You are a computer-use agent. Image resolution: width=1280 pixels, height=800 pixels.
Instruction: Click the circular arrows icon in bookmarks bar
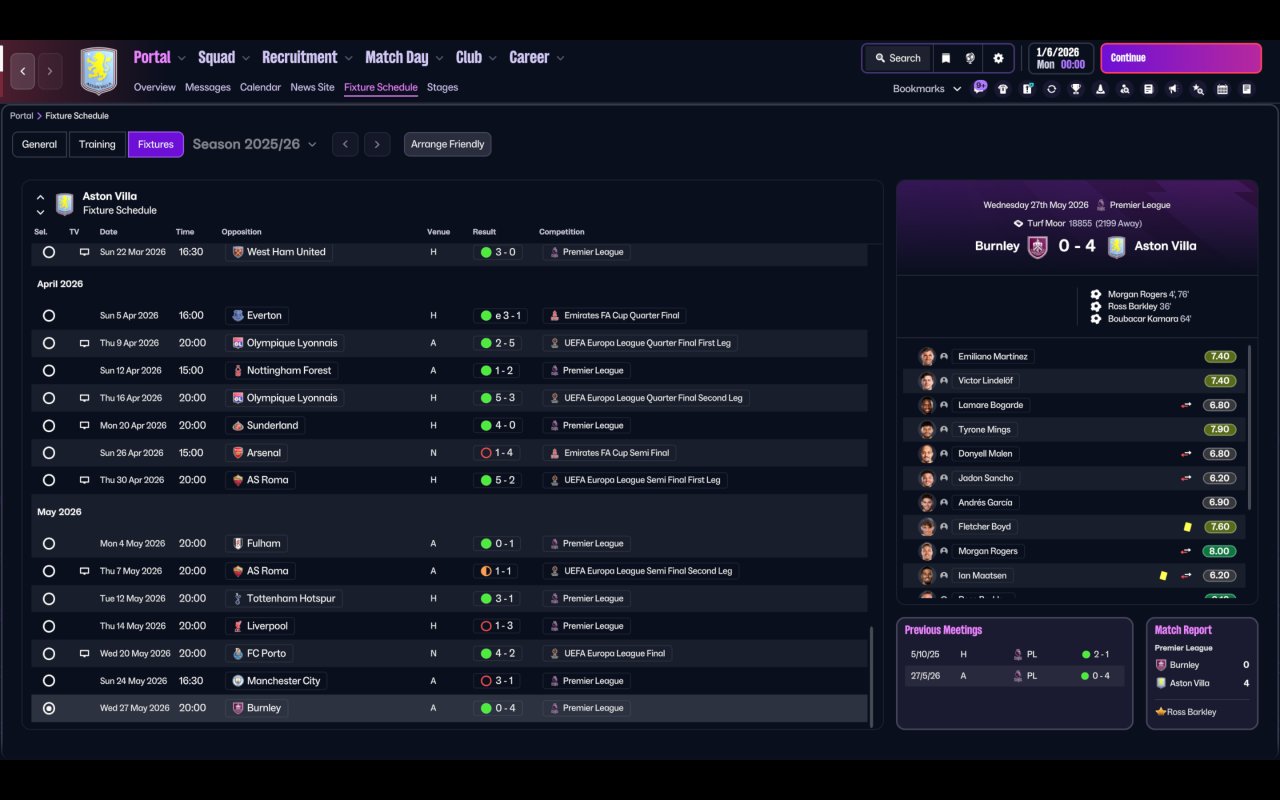point(1051,89)
